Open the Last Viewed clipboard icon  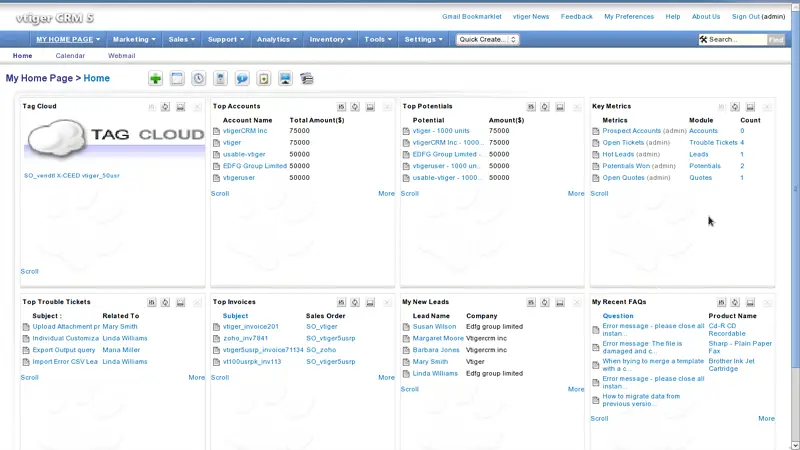tap(264, 79)
